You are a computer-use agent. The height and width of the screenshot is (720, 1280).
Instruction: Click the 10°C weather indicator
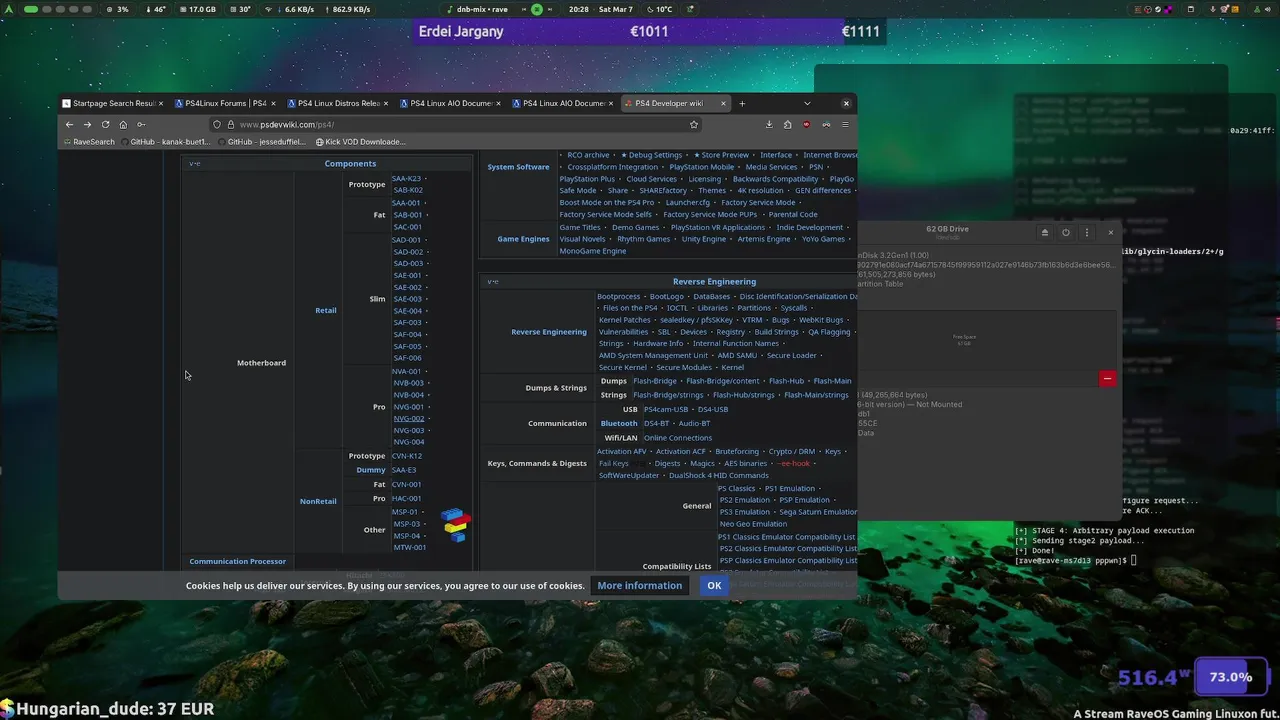(658, 9)
